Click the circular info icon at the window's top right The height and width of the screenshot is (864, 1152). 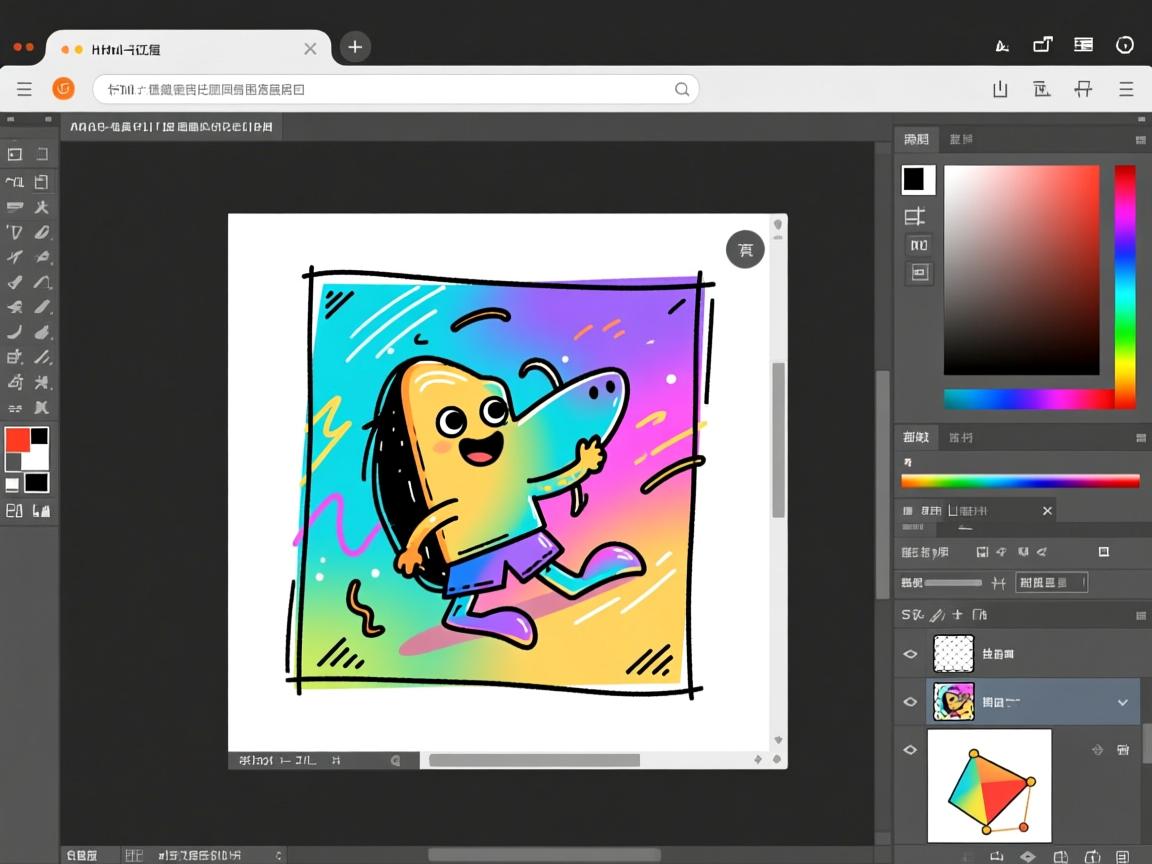(1125, 45)
